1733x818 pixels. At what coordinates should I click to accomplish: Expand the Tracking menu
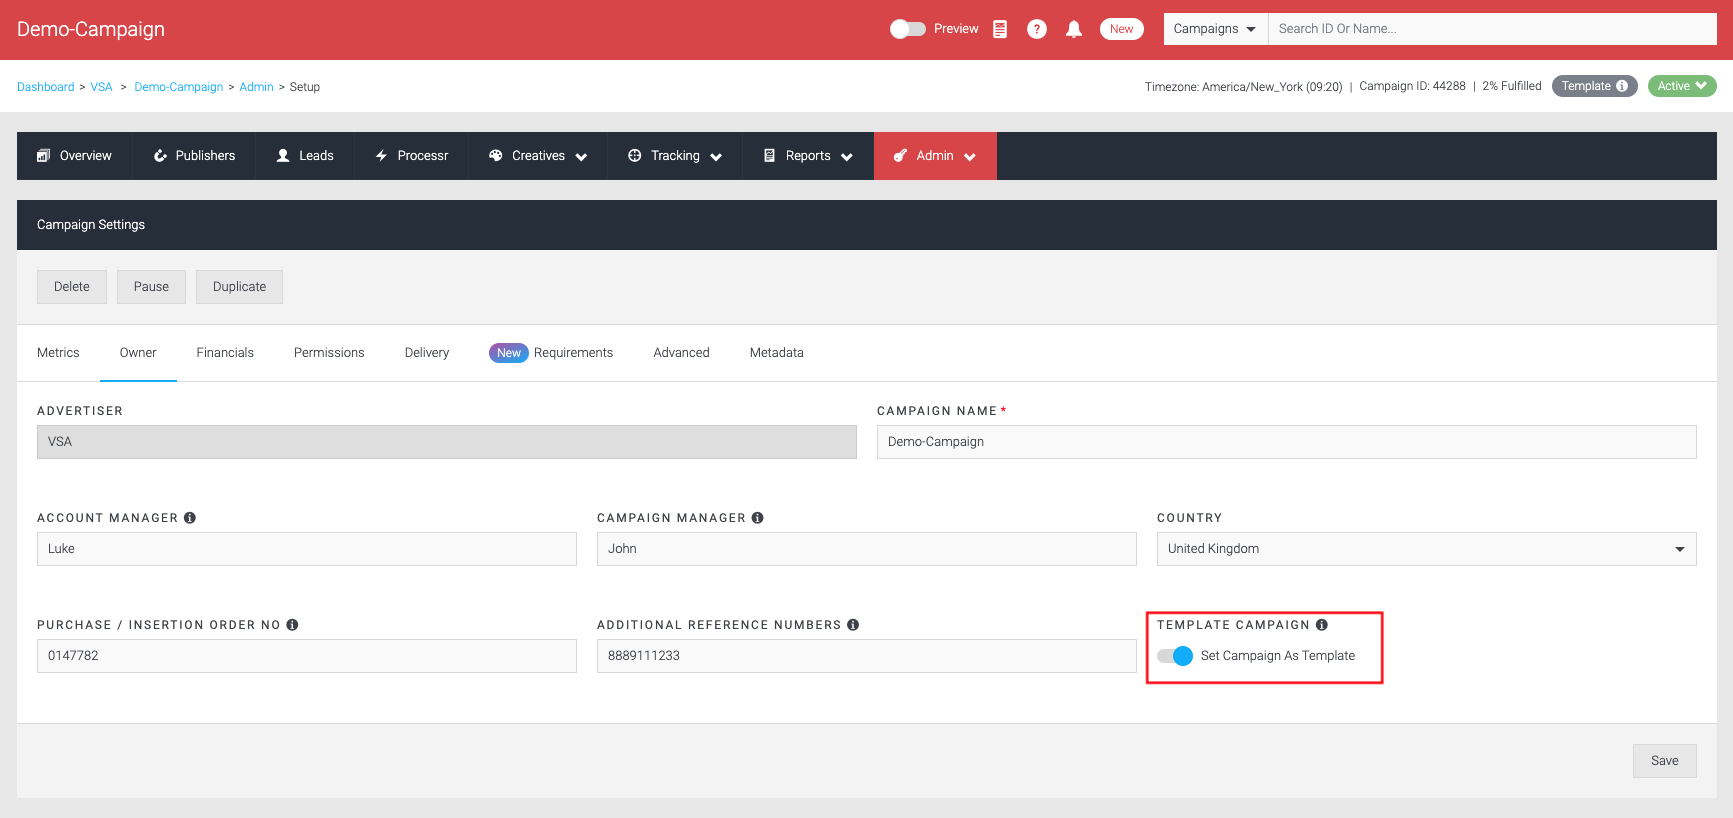pyautogui.click(x=675, y=156)
